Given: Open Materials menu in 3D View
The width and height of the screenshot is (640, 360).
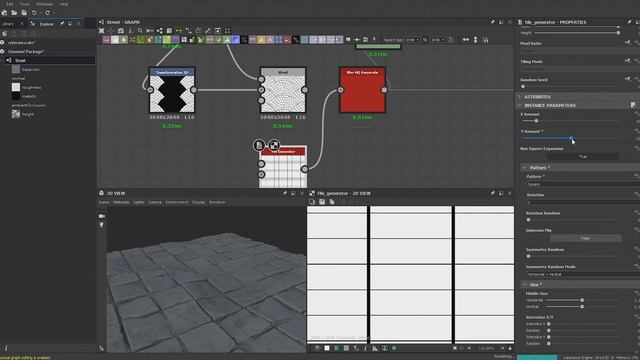Looking at the screenshot, I should 121,202.
